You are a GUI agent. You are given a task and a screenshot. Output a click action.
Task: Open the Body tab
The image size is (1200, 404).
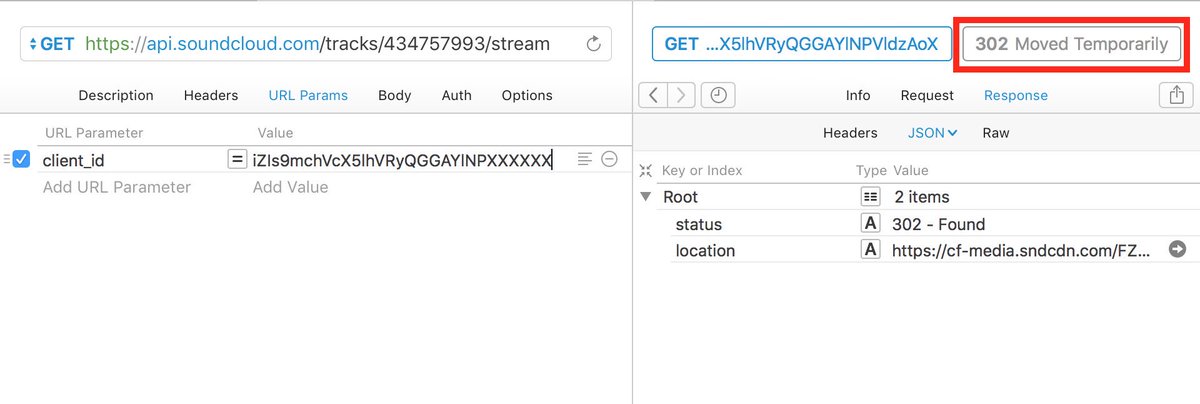pos(395,96)
